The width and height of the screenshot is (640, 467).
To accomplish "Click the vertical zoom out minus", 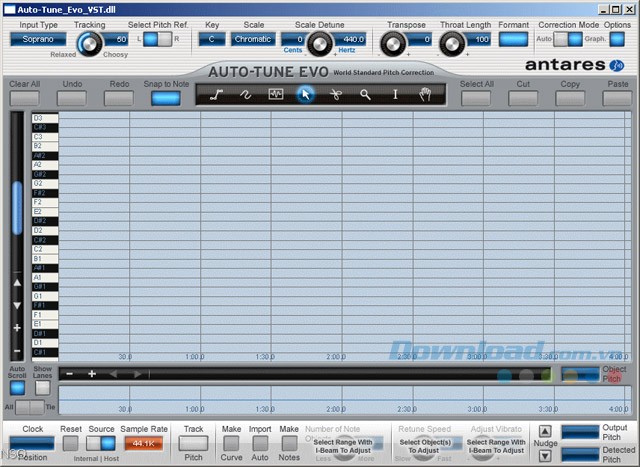I will [x=17, y=351].
